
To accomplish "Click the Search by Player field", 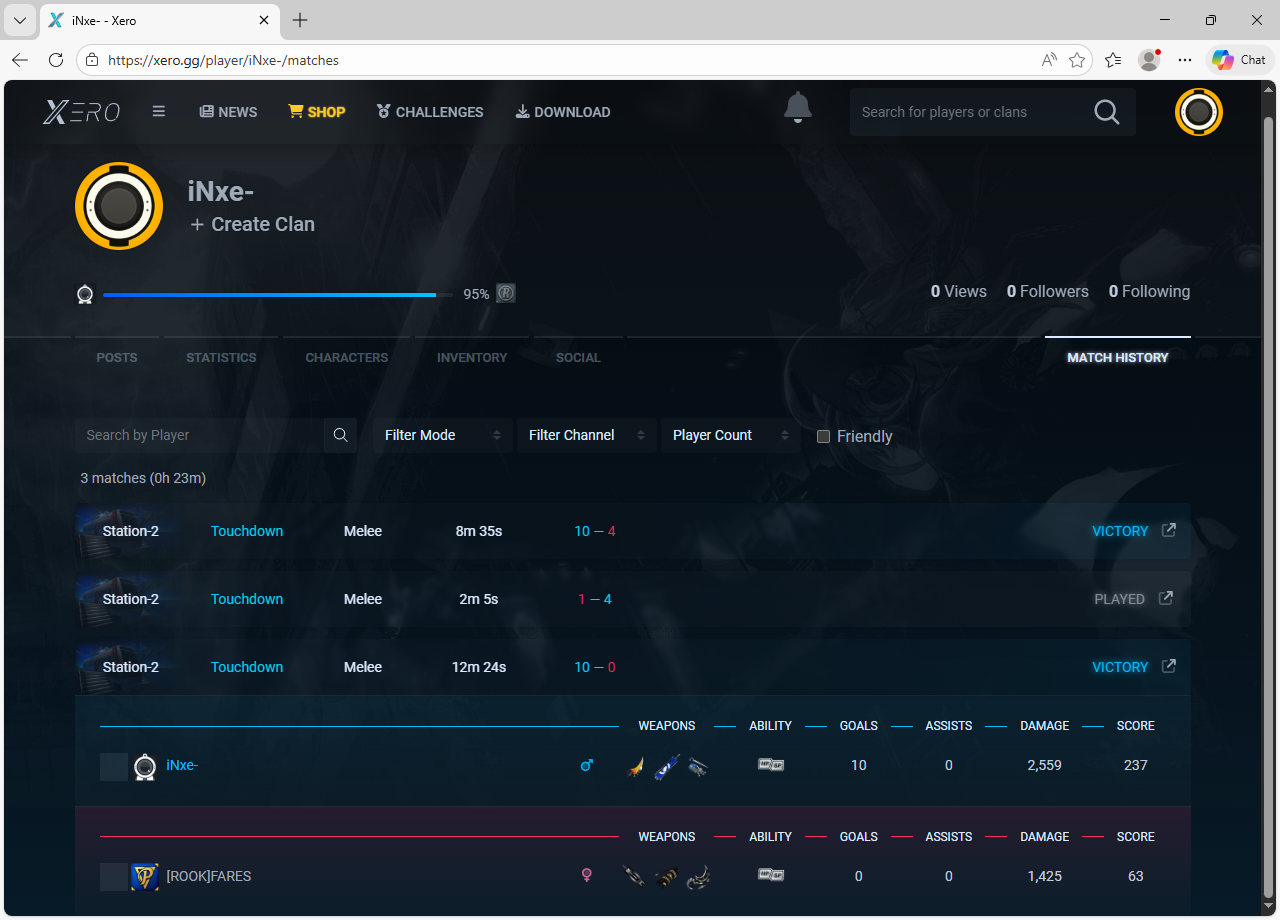I will tap(198, 435).
